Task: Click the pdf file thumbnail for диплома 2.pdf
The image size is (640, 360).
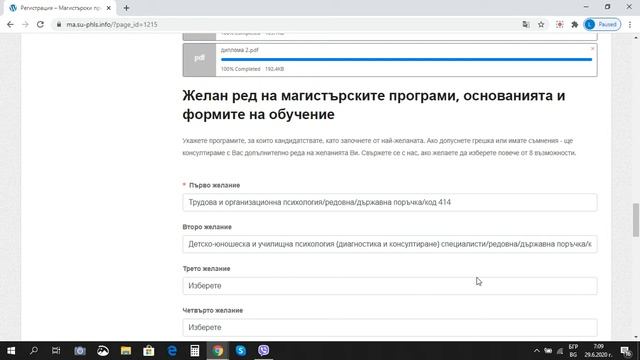Action: tap(199, 60)
